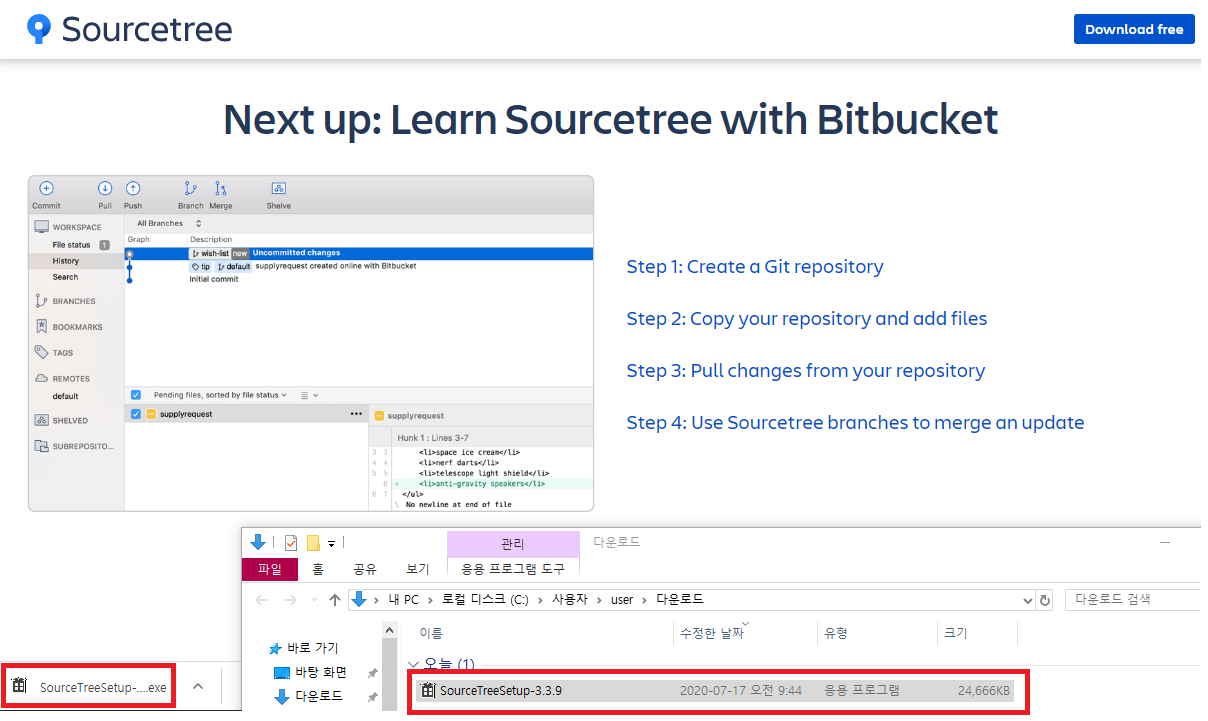Expand chevron after user breadcrumb
This screenshot has width=1208, height=721.
(x=645, y=600)
